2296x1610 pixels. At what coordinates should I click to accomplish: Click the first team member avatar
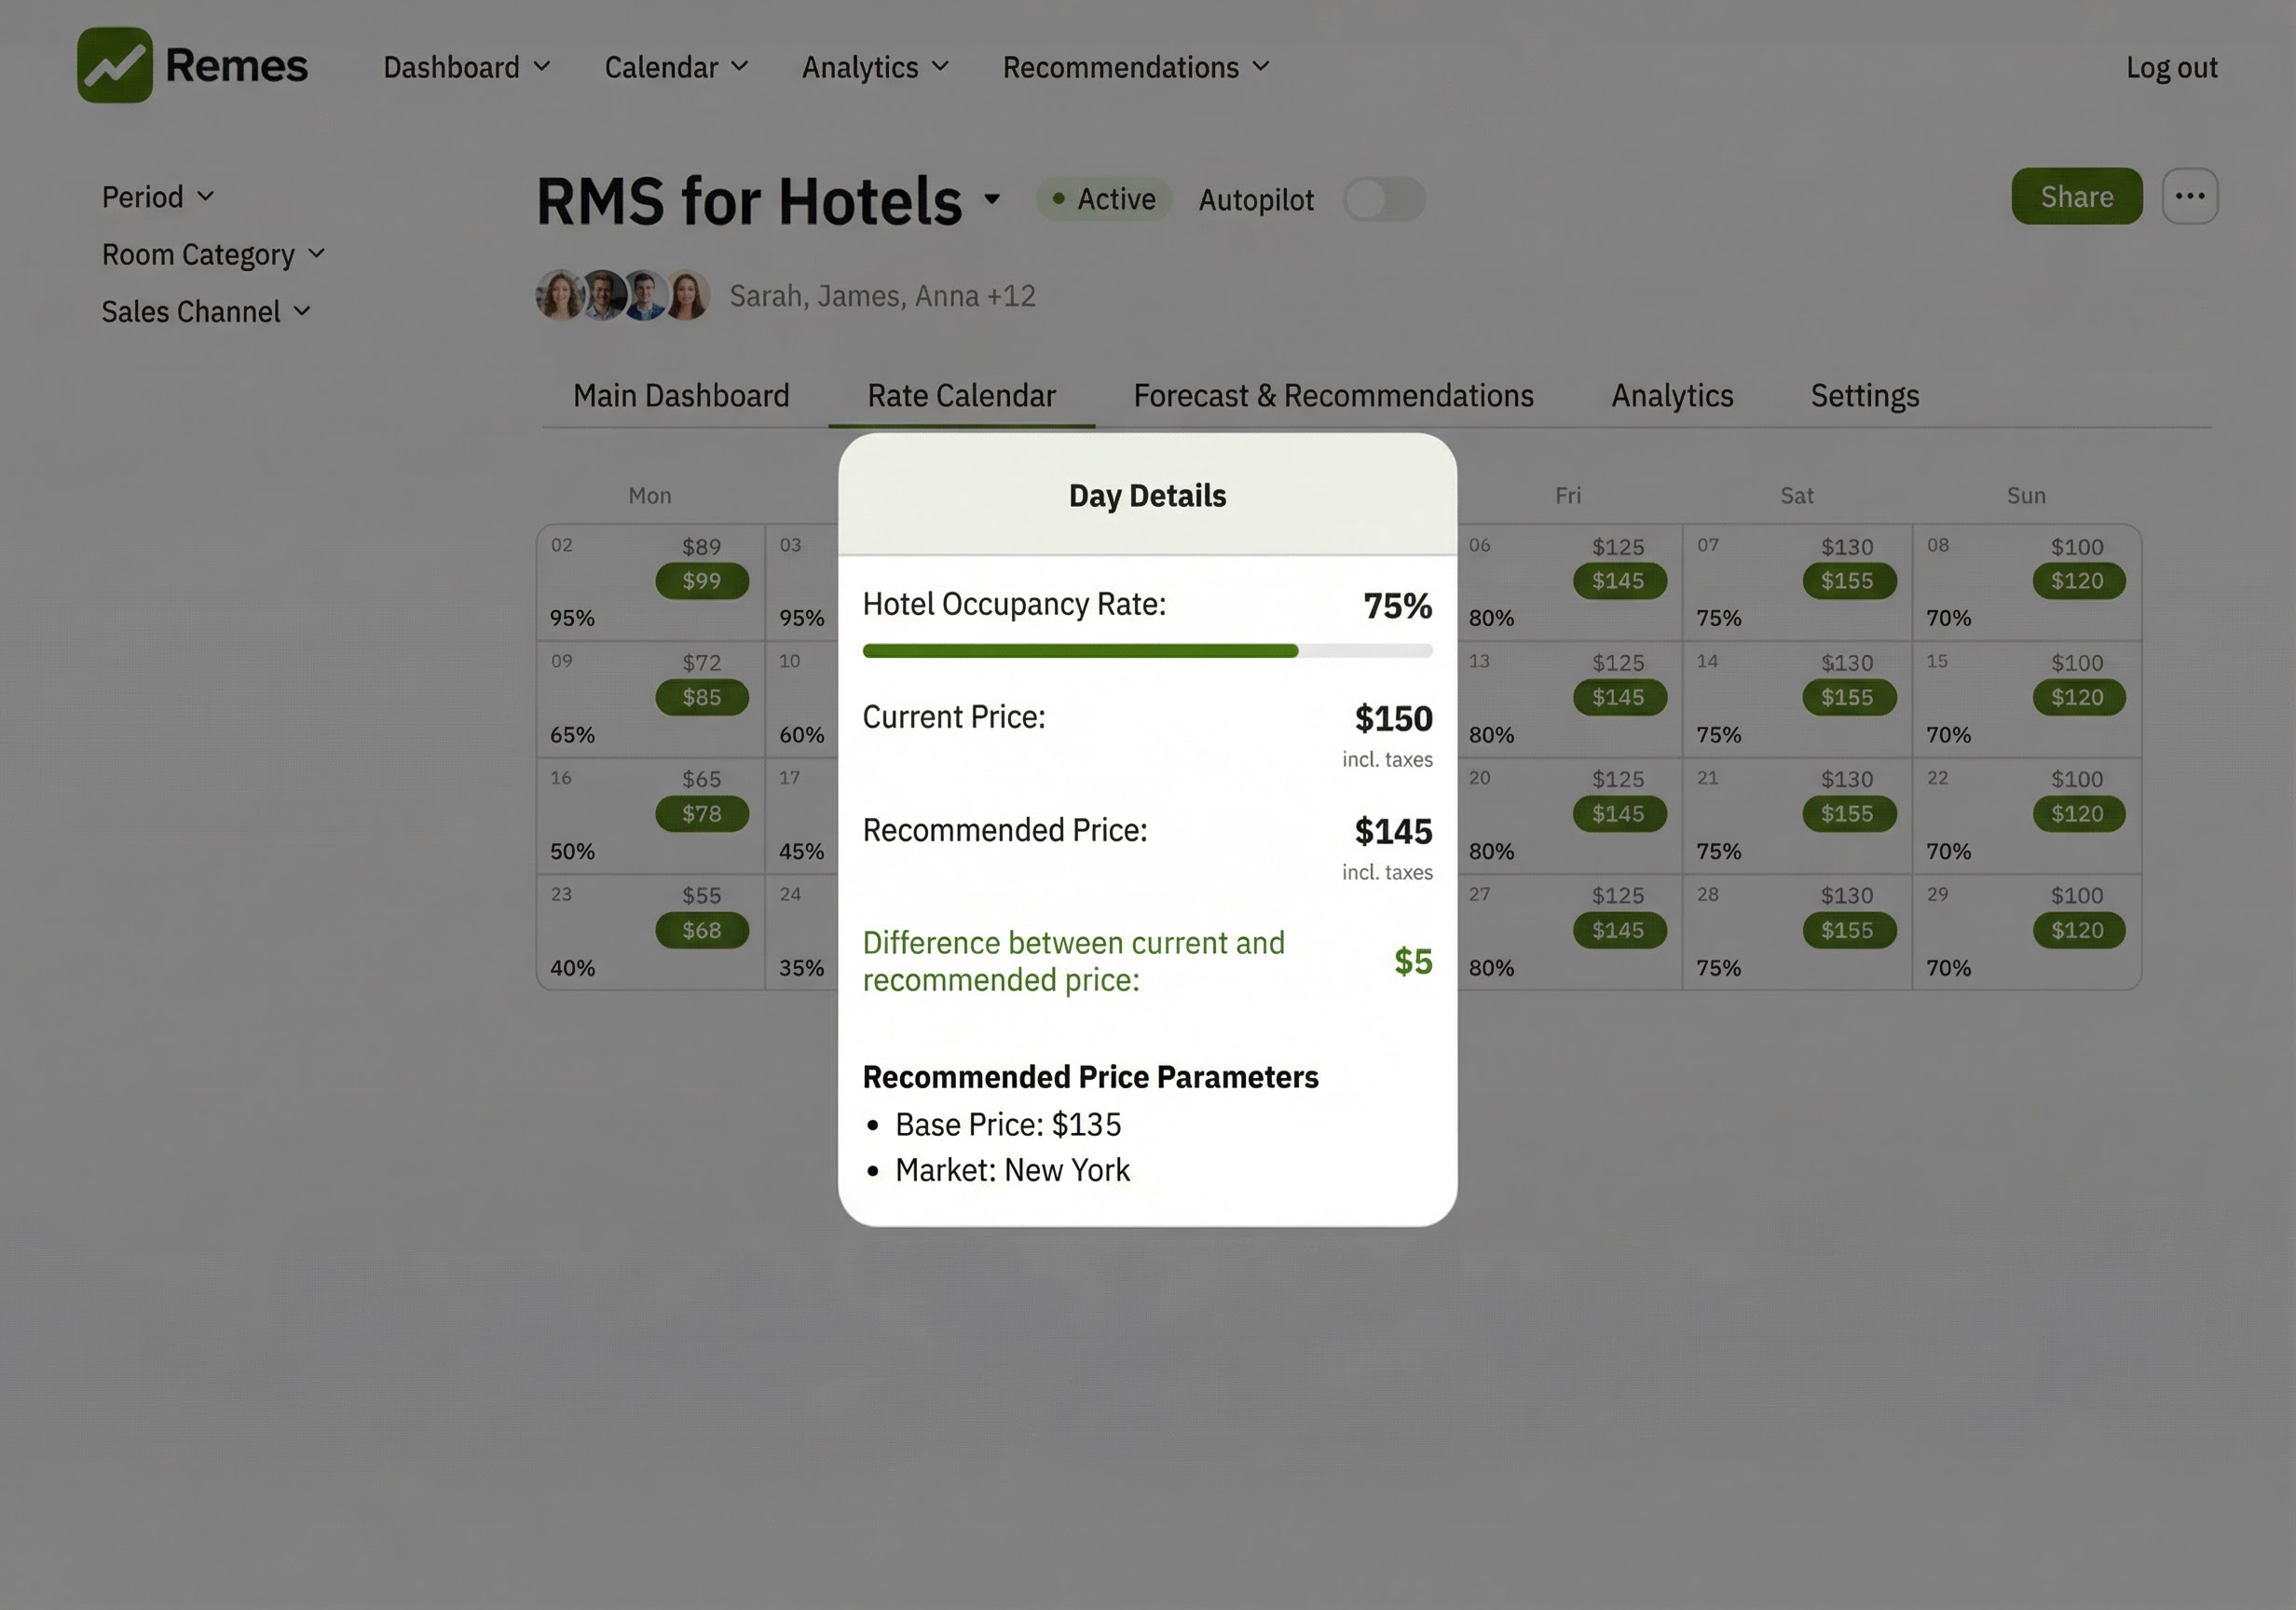coord(560,295)
